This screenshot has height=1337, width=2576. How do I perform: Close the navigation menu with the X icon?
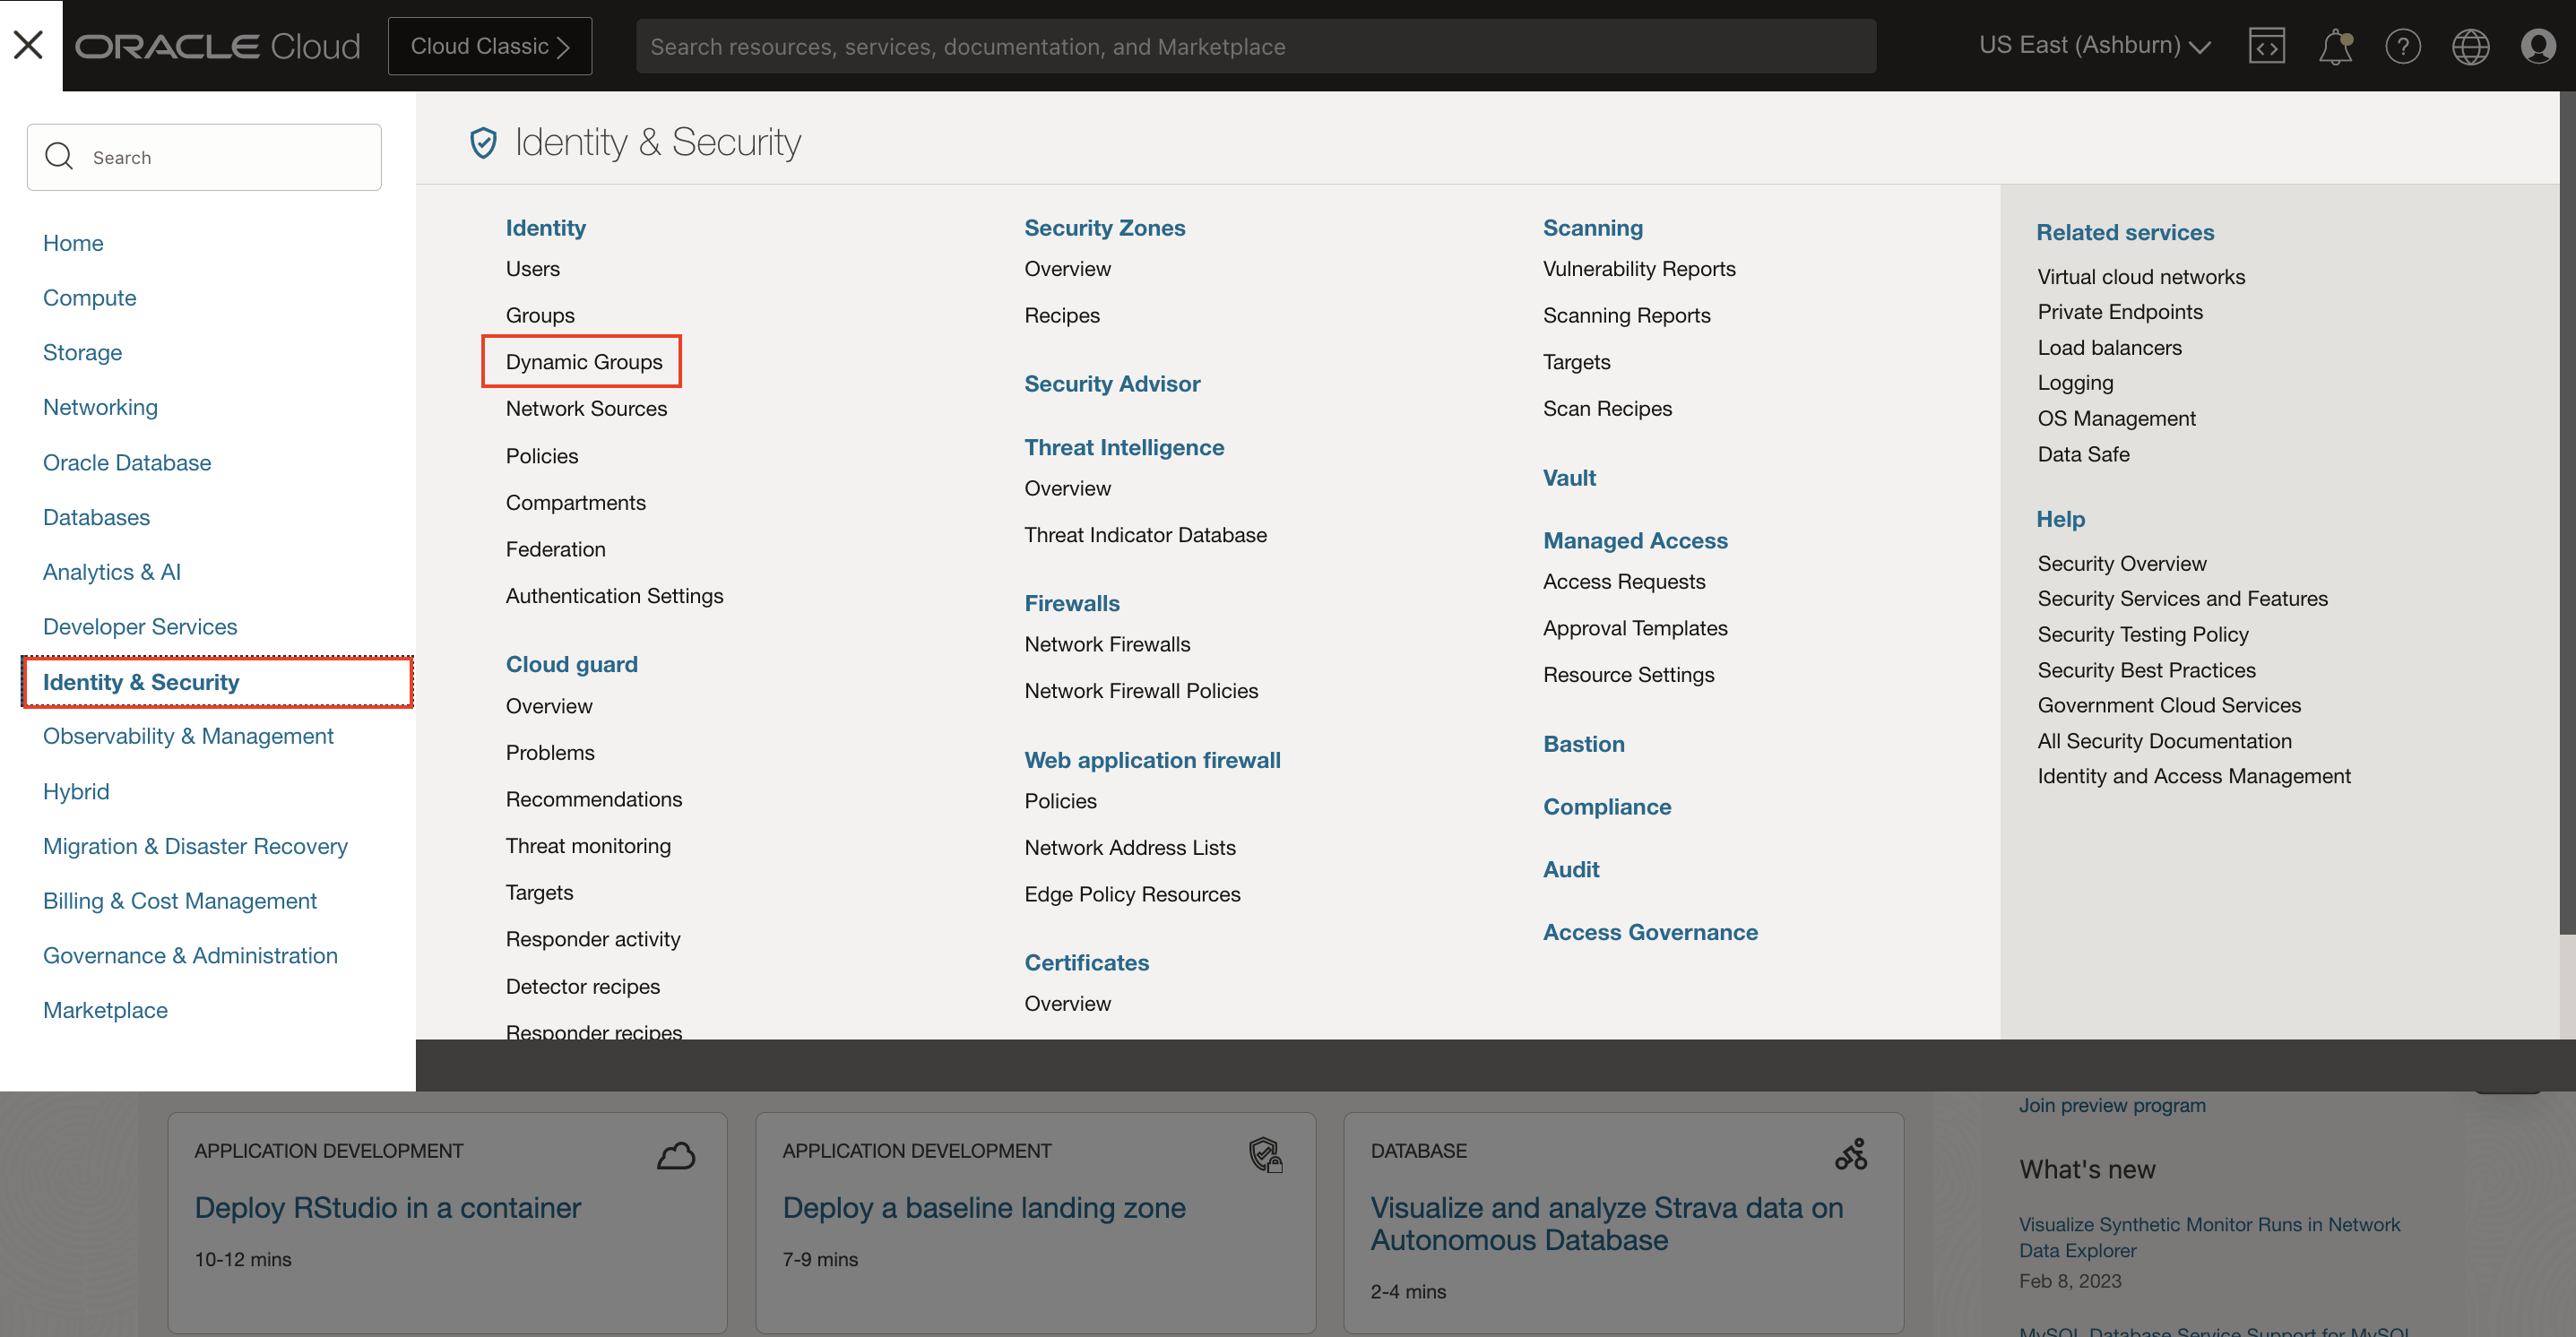[x=29, y=45]
